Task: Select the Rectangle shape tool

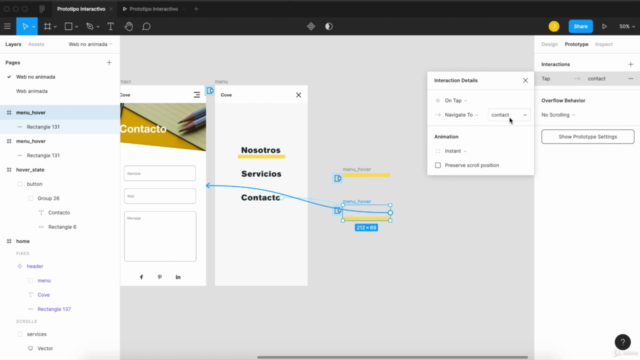Action: (69, 27)
